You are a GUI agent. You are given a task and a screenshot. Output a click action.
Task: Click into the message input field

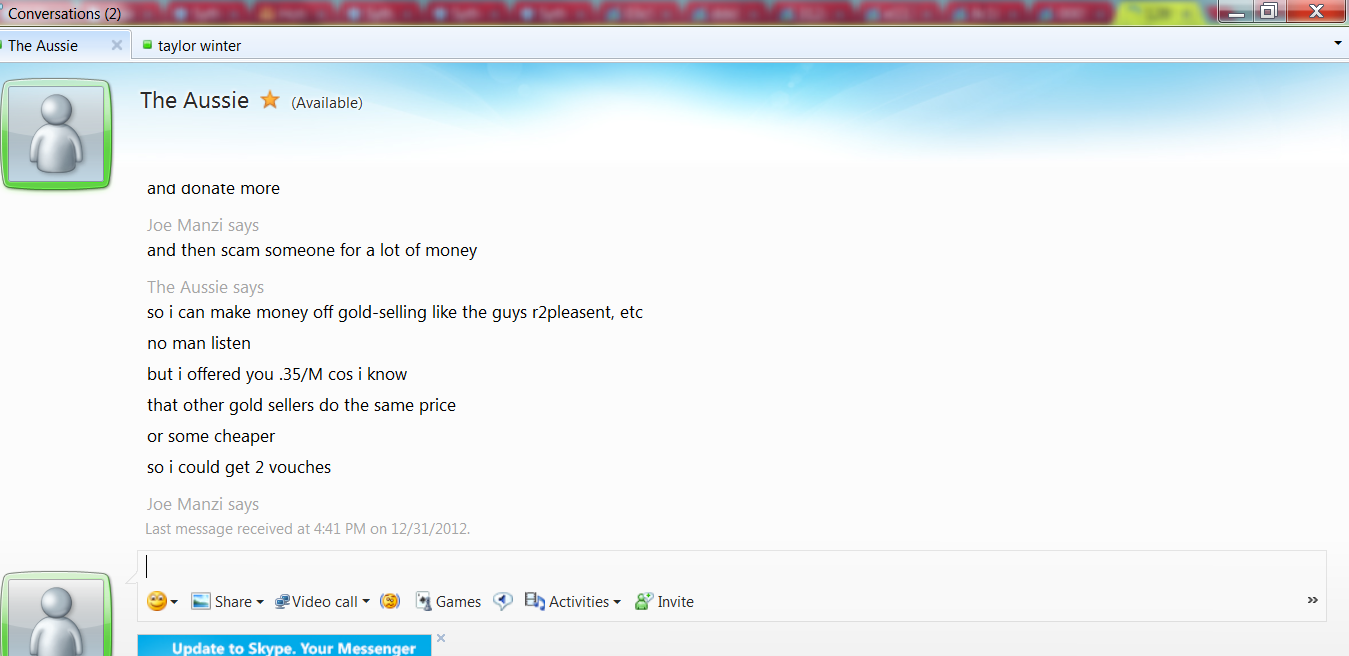tap(731, 566)
